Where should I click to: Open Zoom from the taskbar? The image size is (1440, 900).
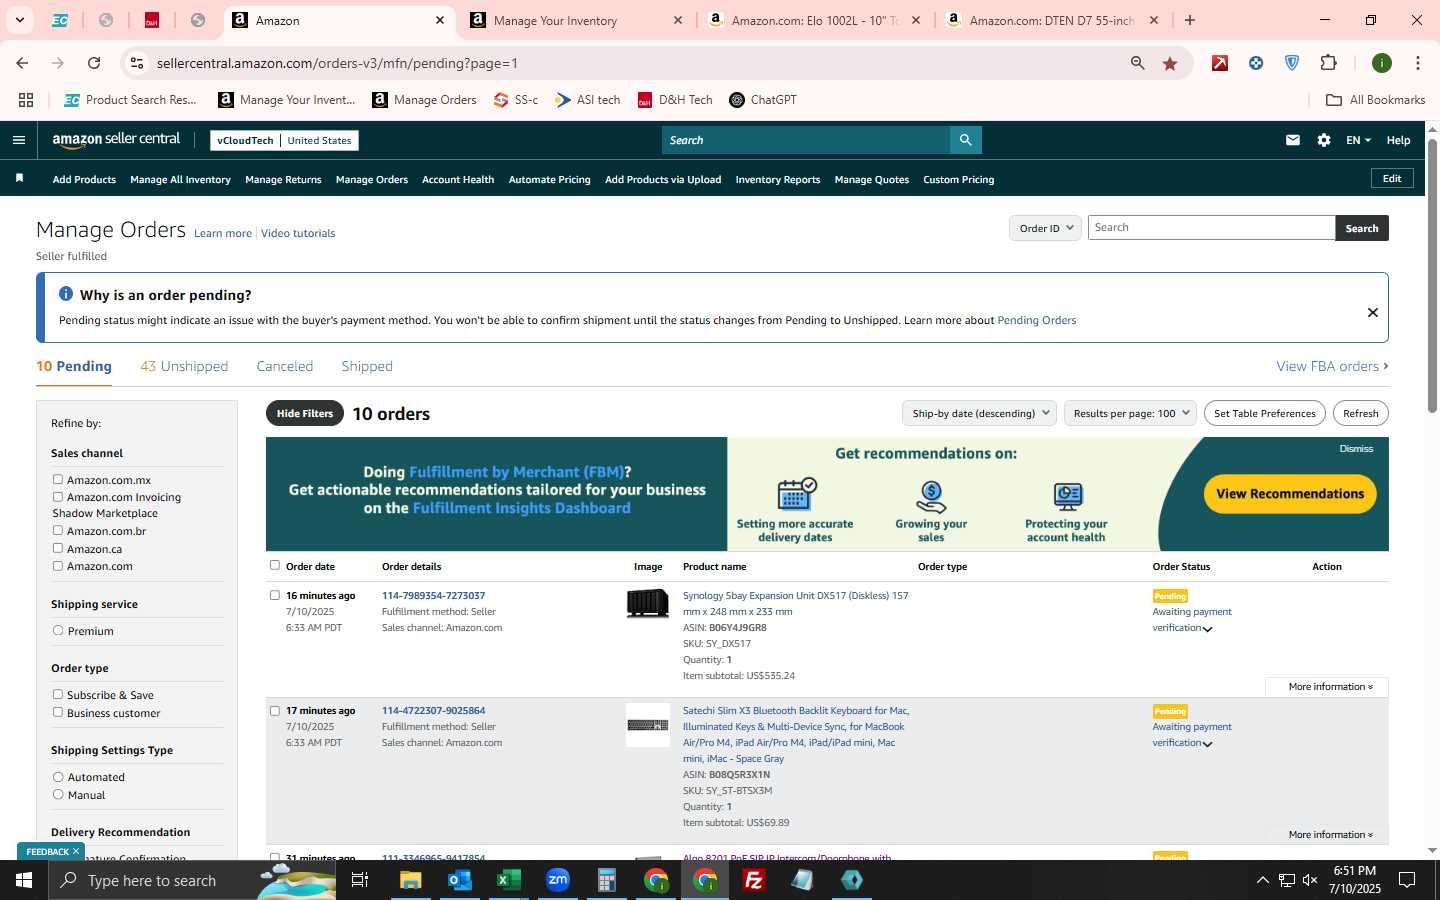[558, 880]
